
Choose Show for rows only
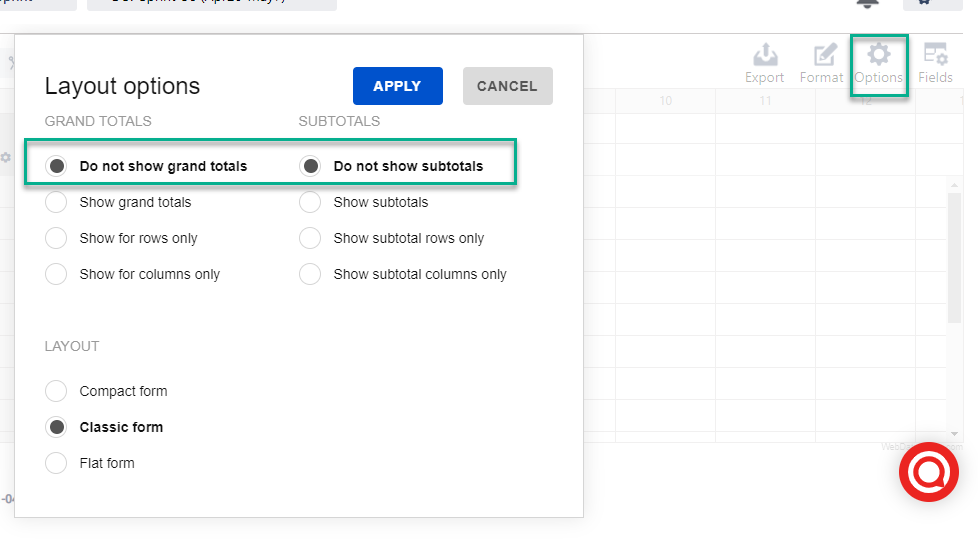[57, 238]
